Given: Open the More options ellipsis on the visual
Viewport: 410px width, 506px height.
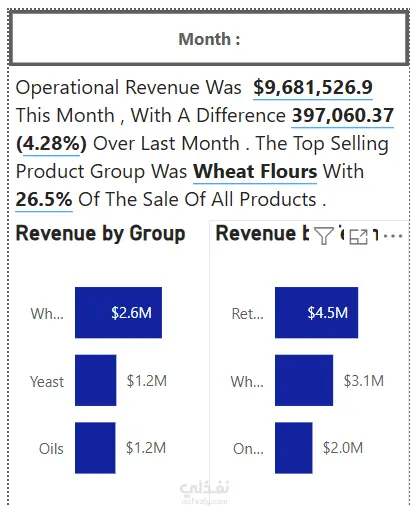Looking at the screenshot, I should 393,236.
